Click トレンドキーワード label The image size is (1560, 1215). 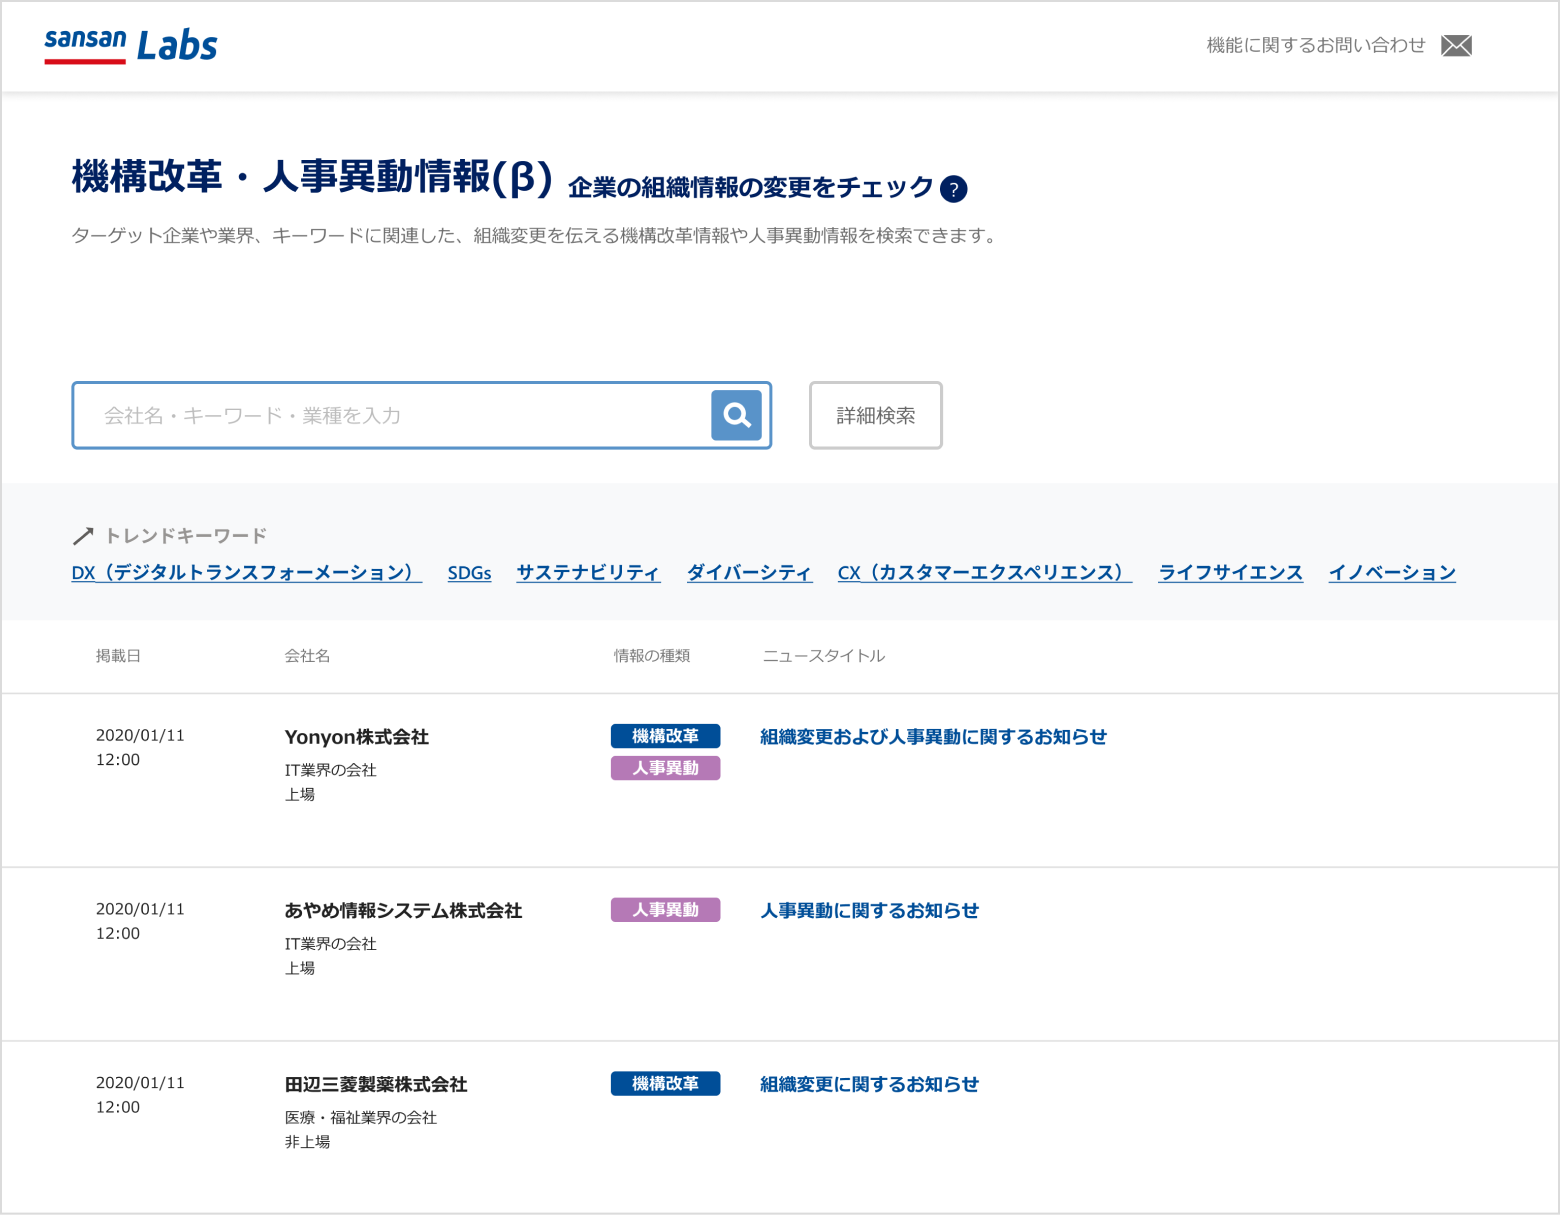[x=186, y=536]
